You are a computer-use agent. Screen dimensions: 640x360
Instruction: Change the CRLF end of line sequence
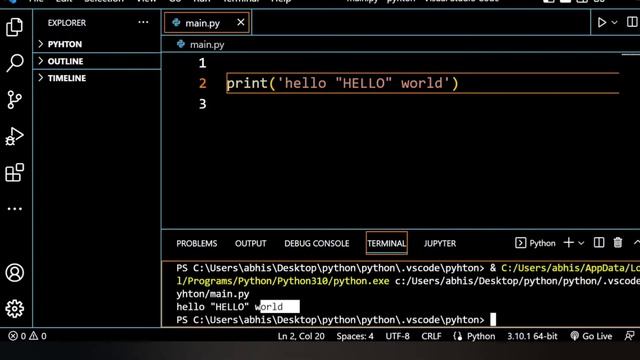pyautogui.click(x=431, y=336)
